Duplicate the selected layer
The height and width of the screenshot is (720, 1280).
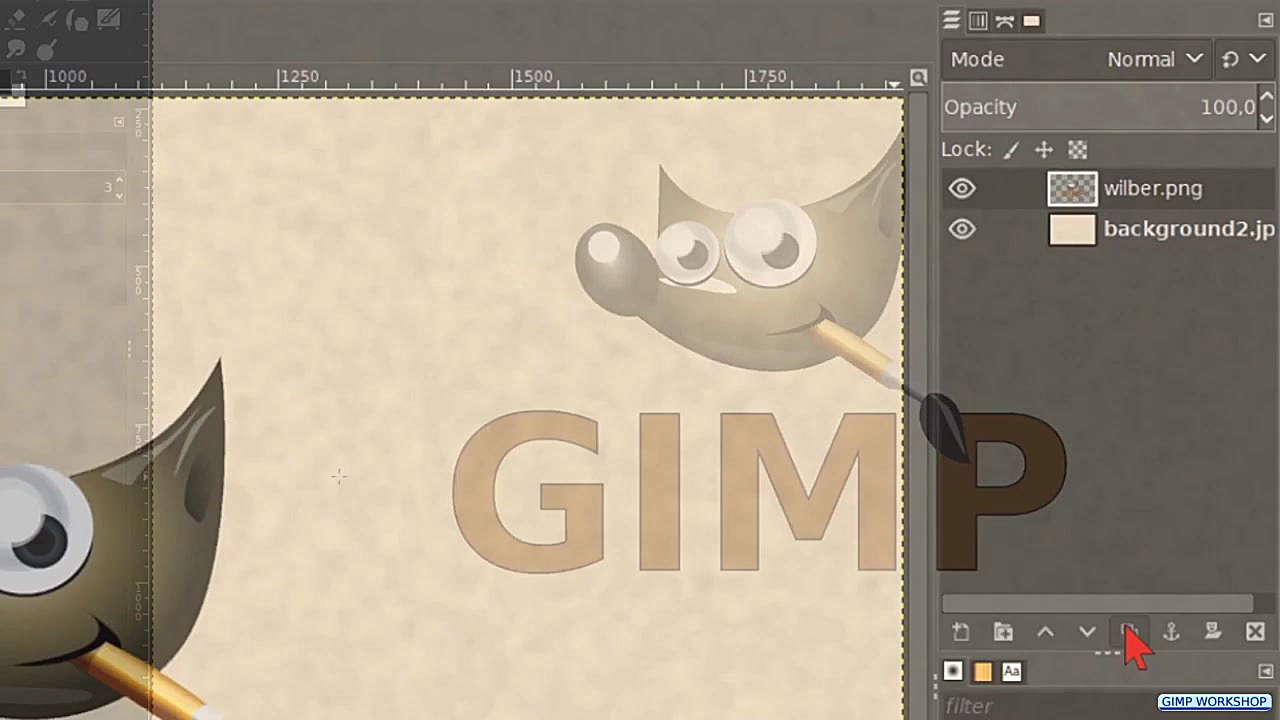click(x=1129, y=632)
